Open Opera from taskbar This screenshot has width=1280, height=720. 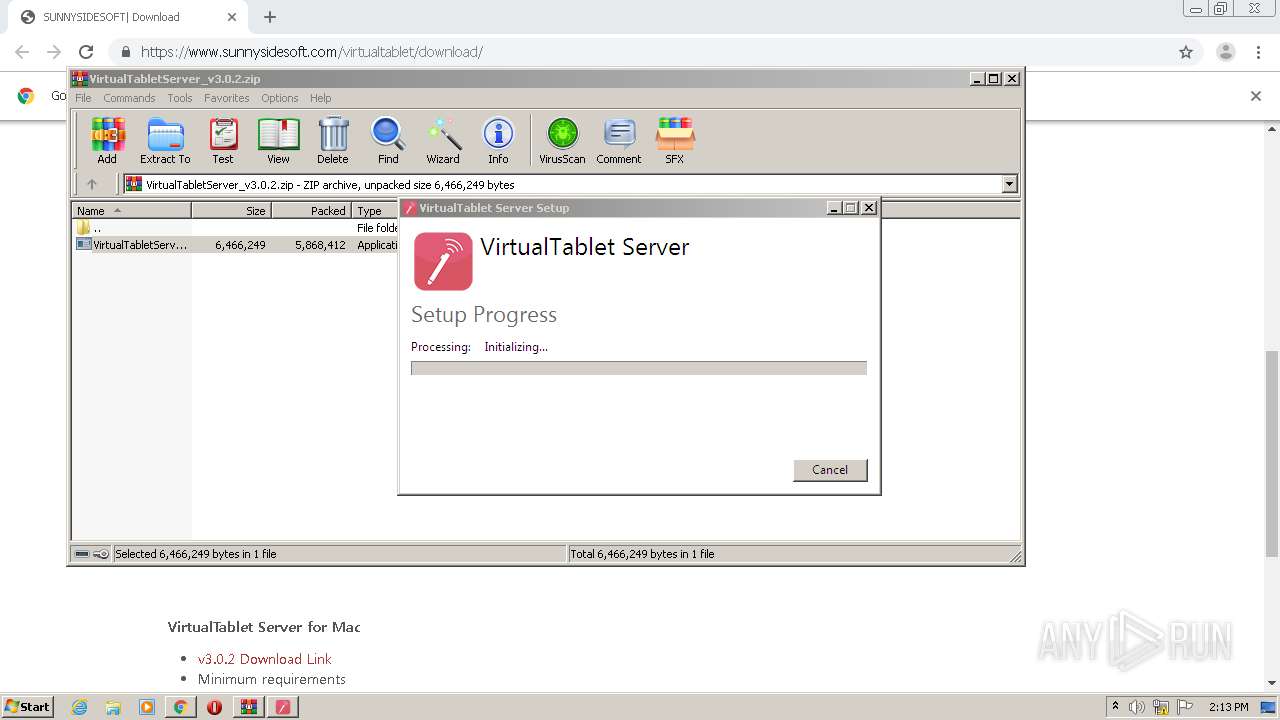click(214, 707)
